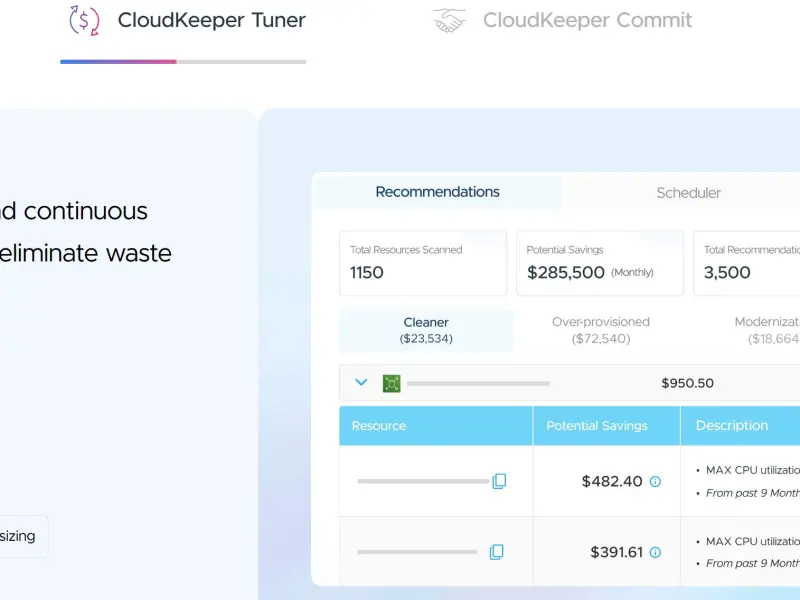Click the Total Recommendations 3,500 card
This screenshot has height=600, width=800.
[746, 263]
